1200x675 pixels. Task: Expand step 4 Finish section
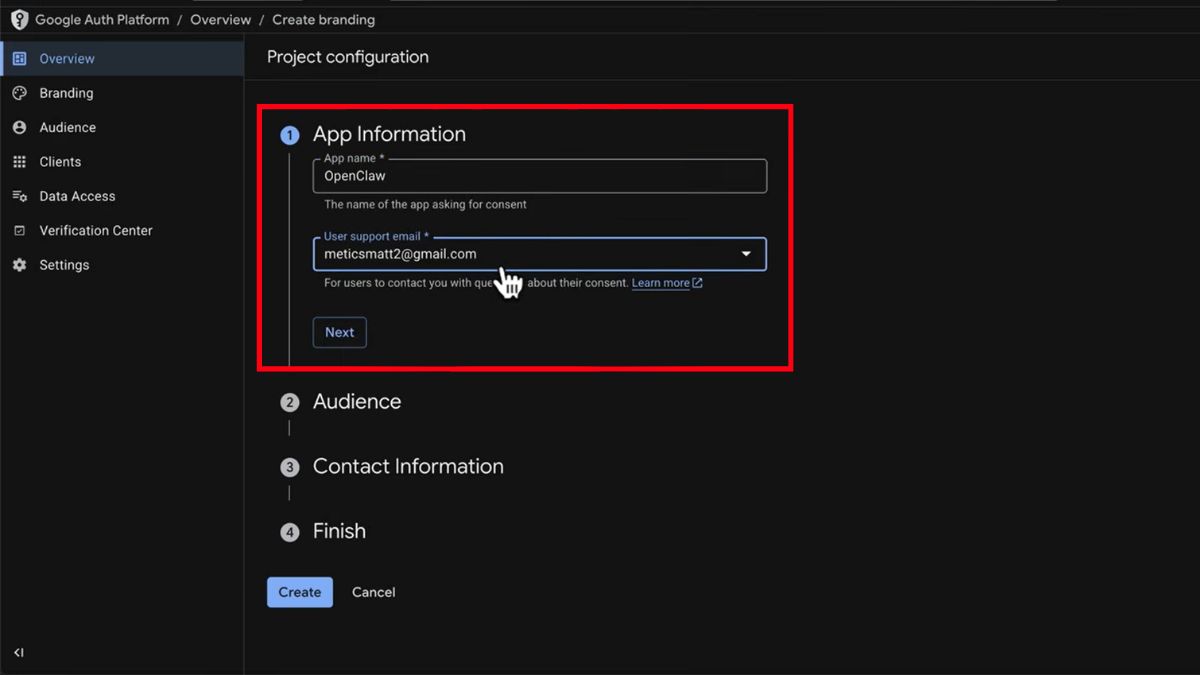point(339,532)
